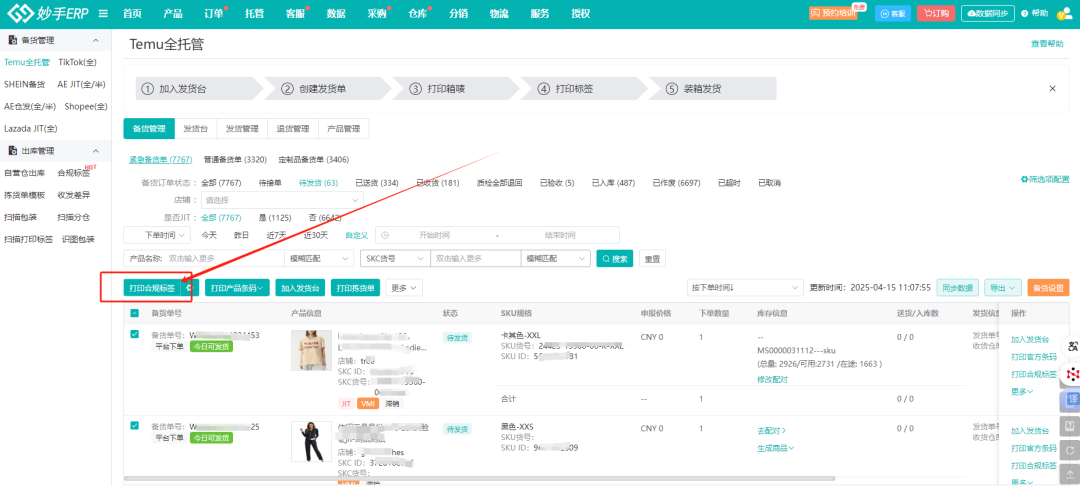
Task: Click the 帮助 question-mark icon in the header
Action: pyautogui.click(x=1024, y=13)
